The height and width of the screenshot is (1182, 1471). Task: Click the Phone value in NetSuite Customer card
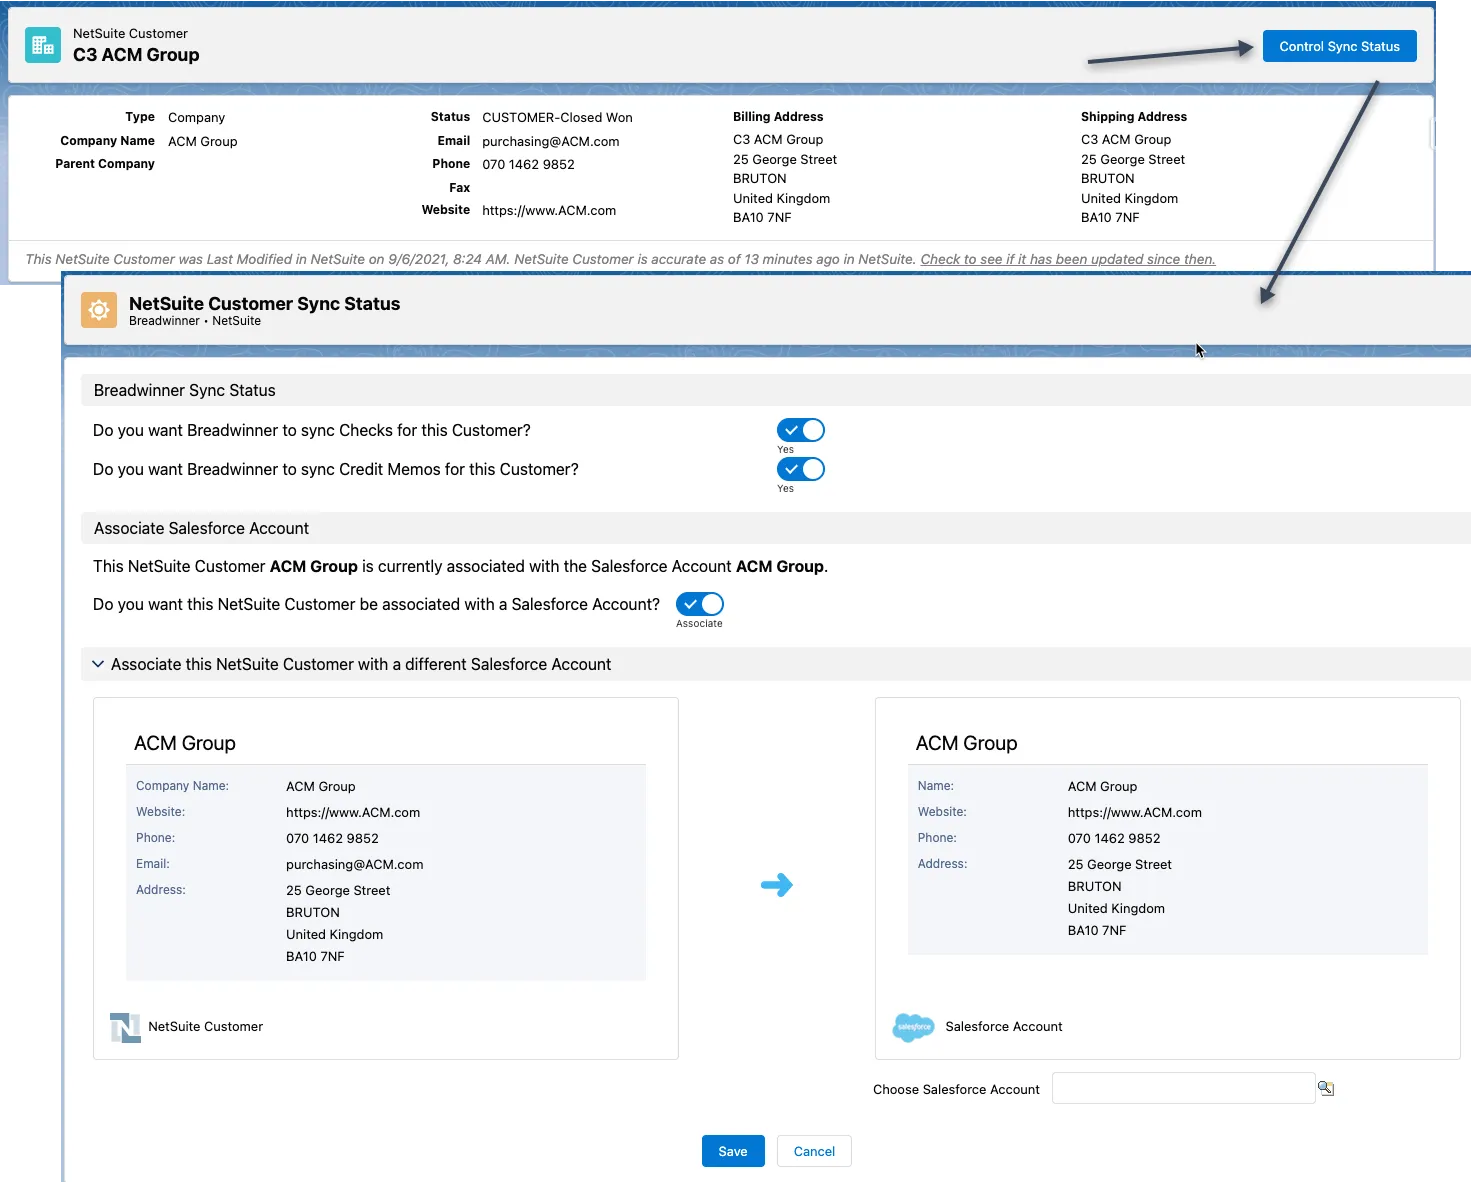(333, 838)
